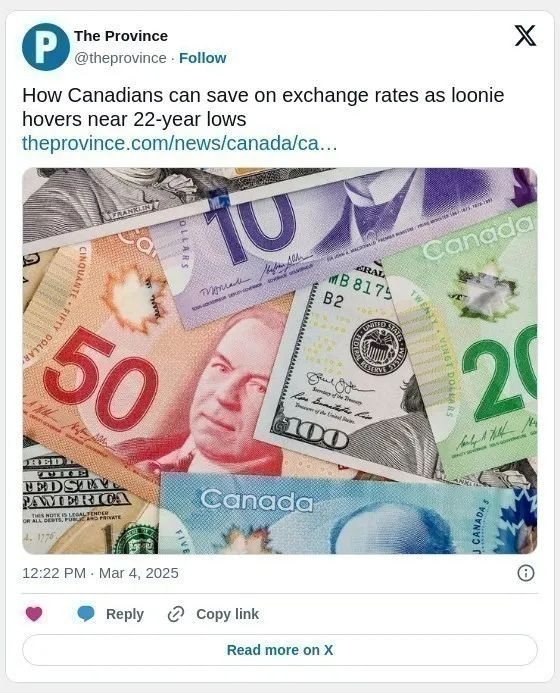Click the Reply text label
Viewport: 560px width, 693px height.
125,614
